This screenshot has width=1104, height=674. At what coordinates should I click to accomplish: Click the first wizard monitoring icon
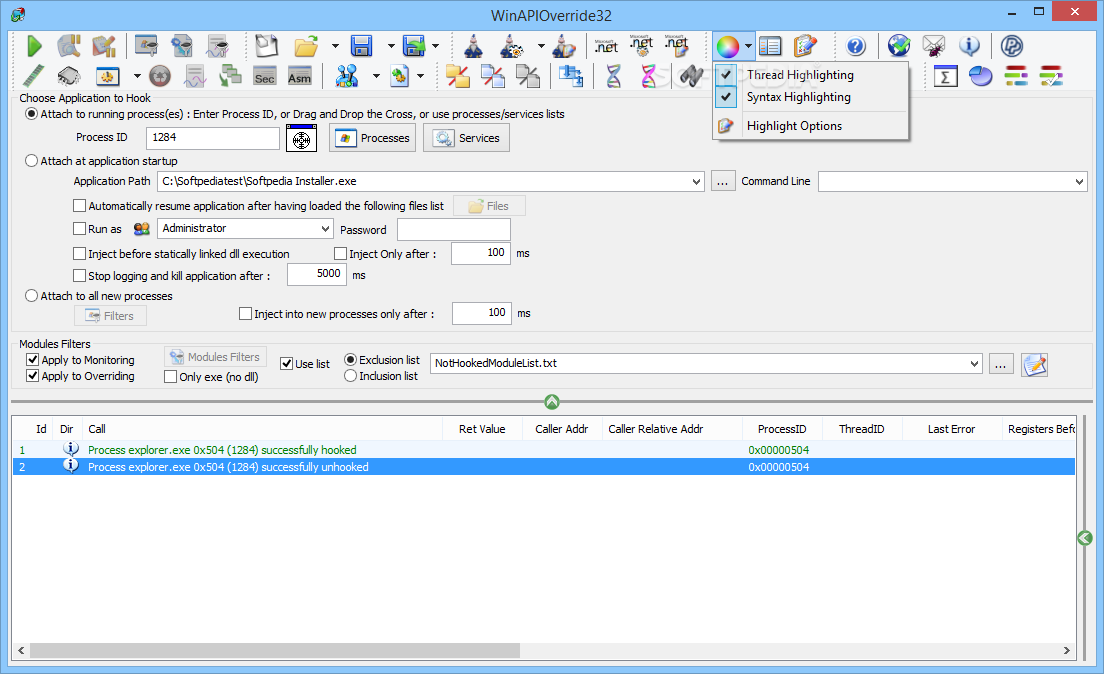pos(473,46)
